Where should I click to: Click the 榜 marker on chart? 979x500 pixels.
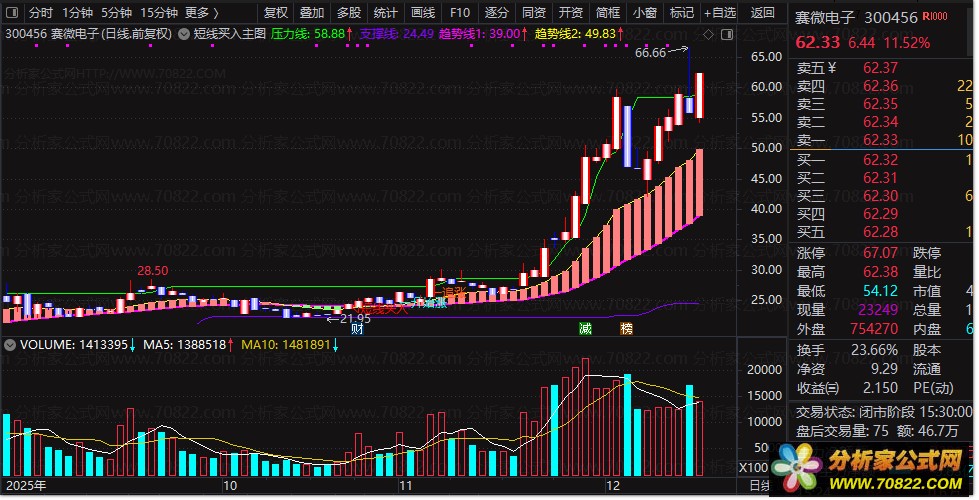tap(626, 328)
